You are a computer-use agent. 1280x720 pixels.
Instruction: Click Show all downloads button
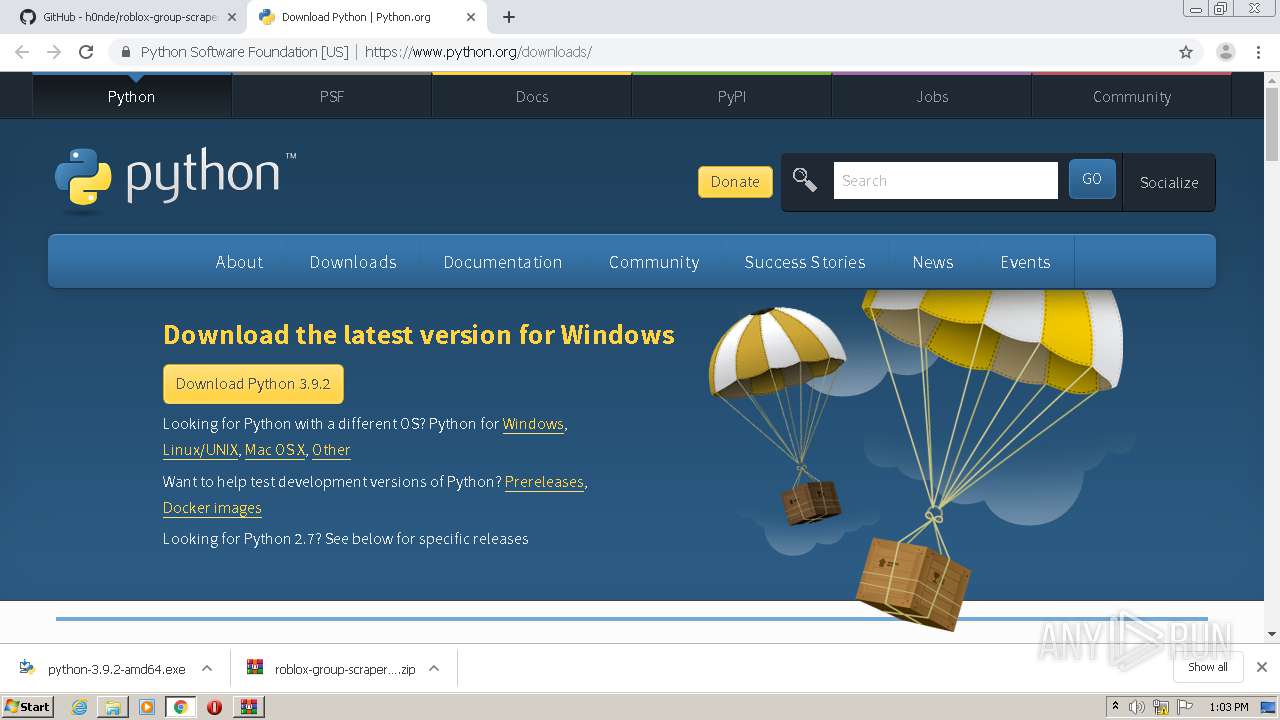(x=1208, y=667)
